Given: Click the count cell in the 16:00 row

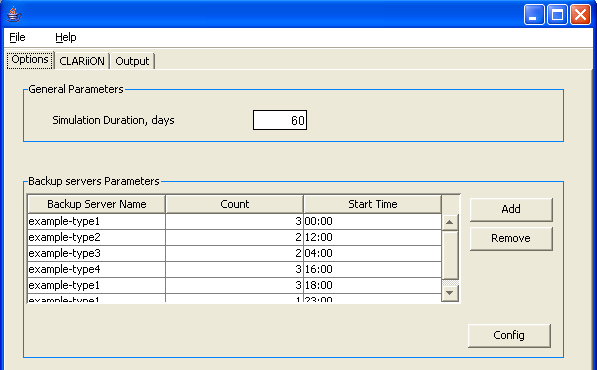Looking at the screenshot, I should pyautogui.click(x=235, y=269).
